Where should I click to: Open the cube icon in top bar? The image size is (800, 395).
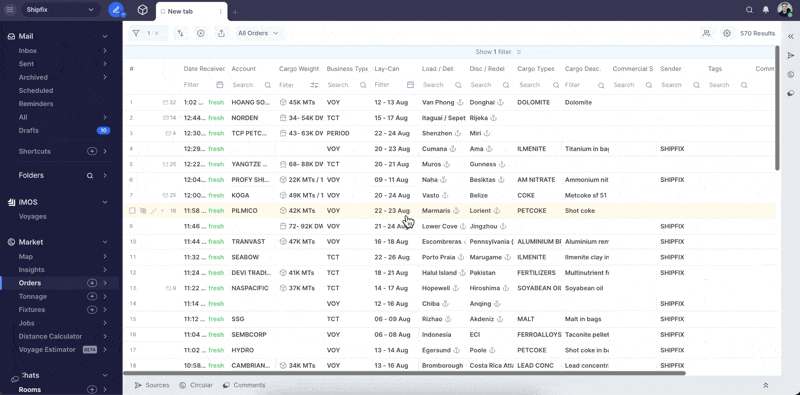click(143, 10)
